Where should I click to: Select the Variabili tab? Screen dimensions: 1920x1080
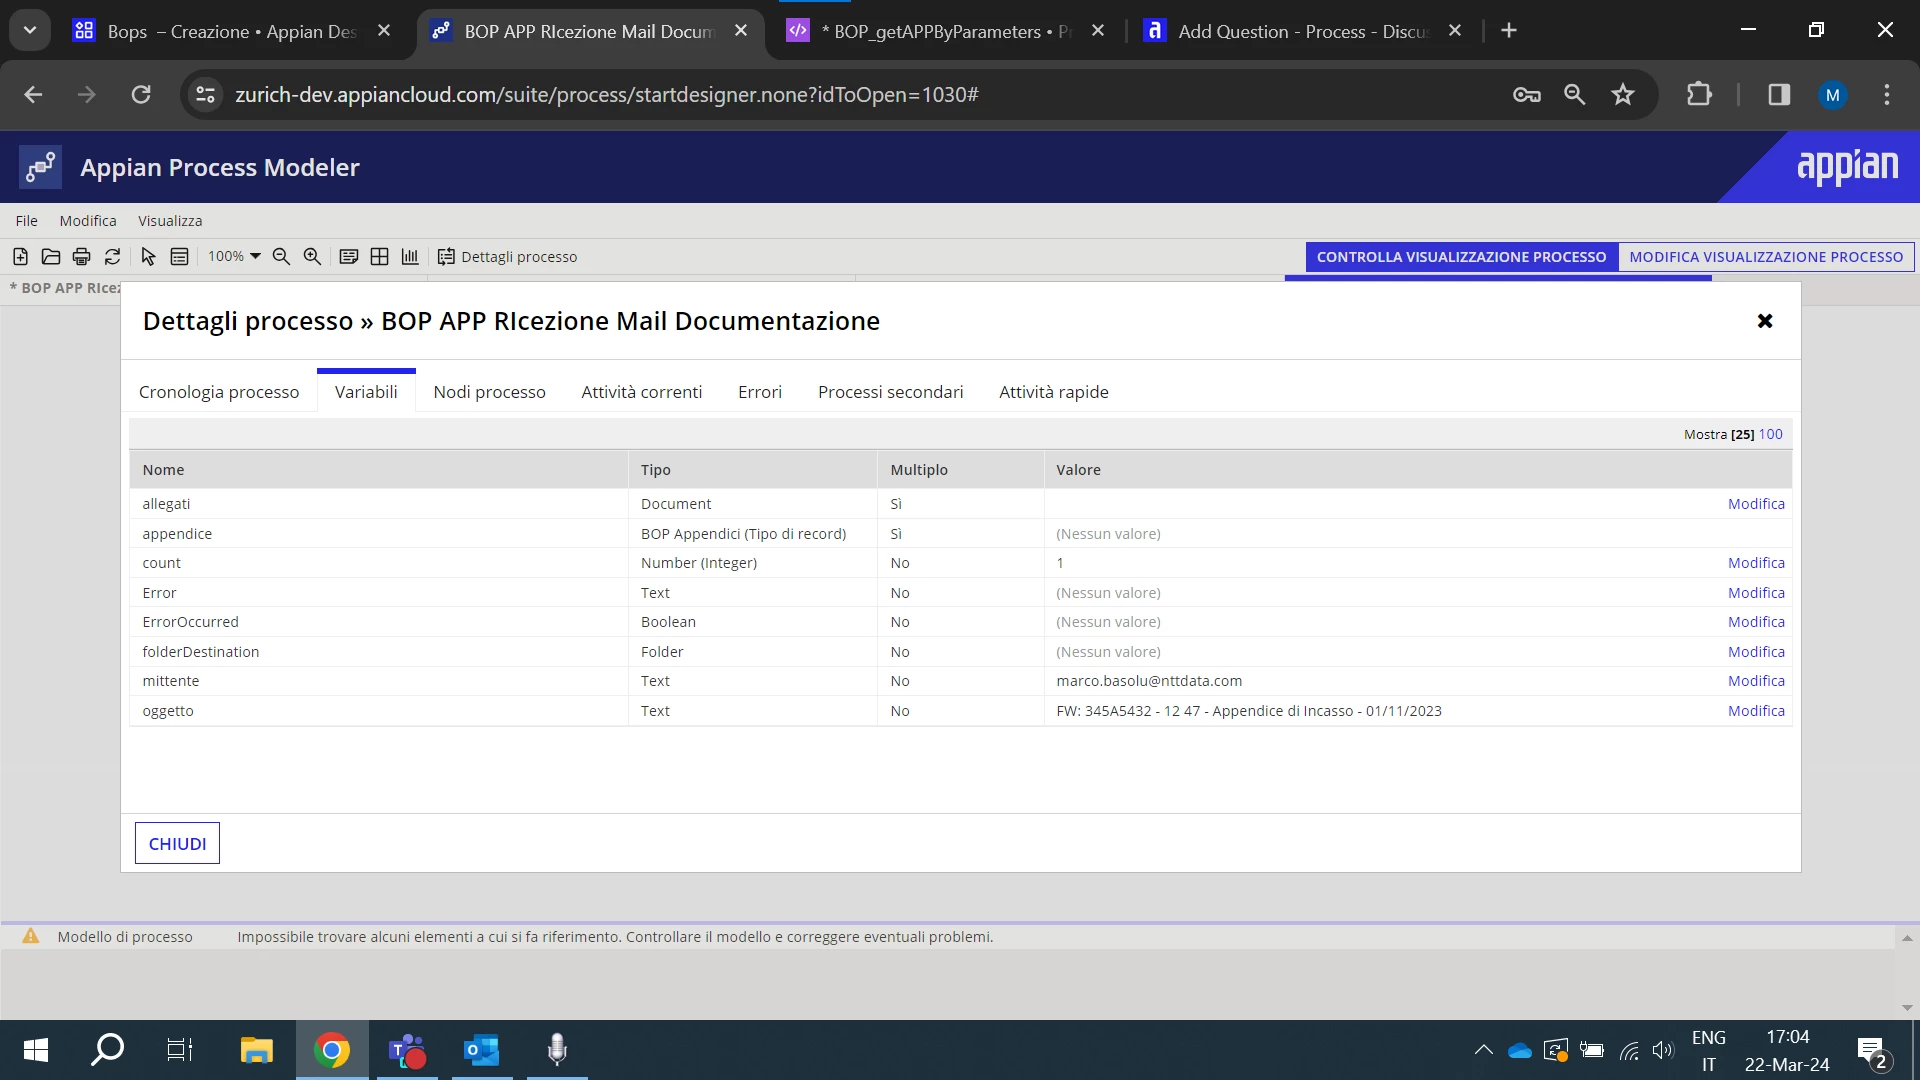click(x=366, y=392)
